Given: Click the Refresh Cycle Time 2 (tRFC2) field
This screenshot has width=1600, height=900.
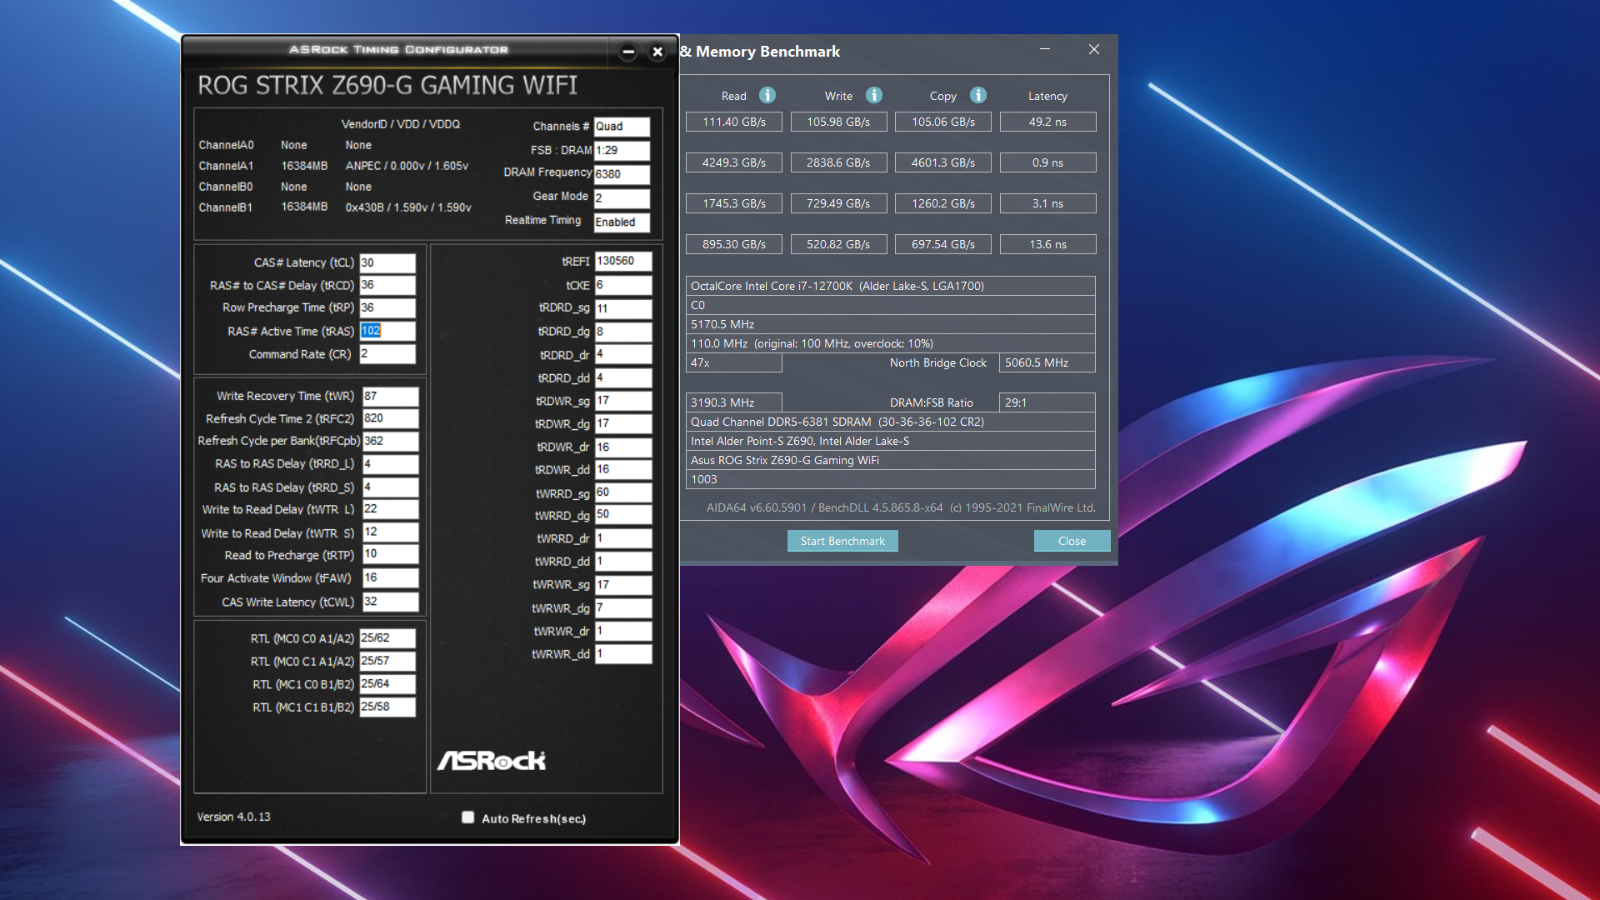Looking at the screenshot, I should click(390, 419).
